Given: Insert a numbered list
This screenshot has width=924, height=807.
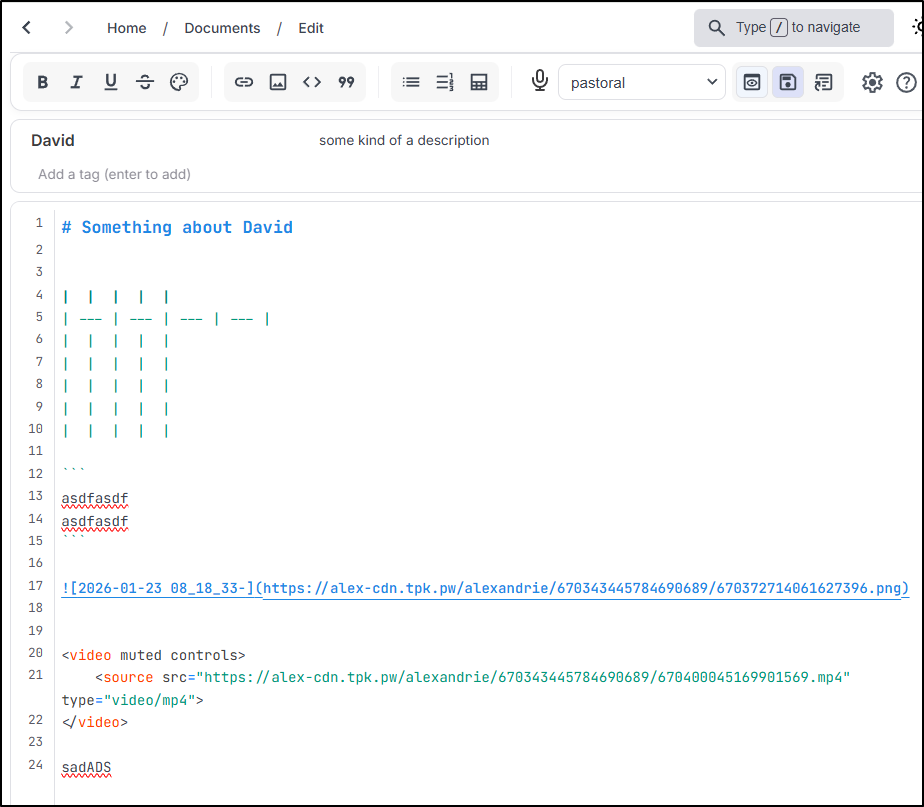Looking at the screenshot, I should click(445, 82).
